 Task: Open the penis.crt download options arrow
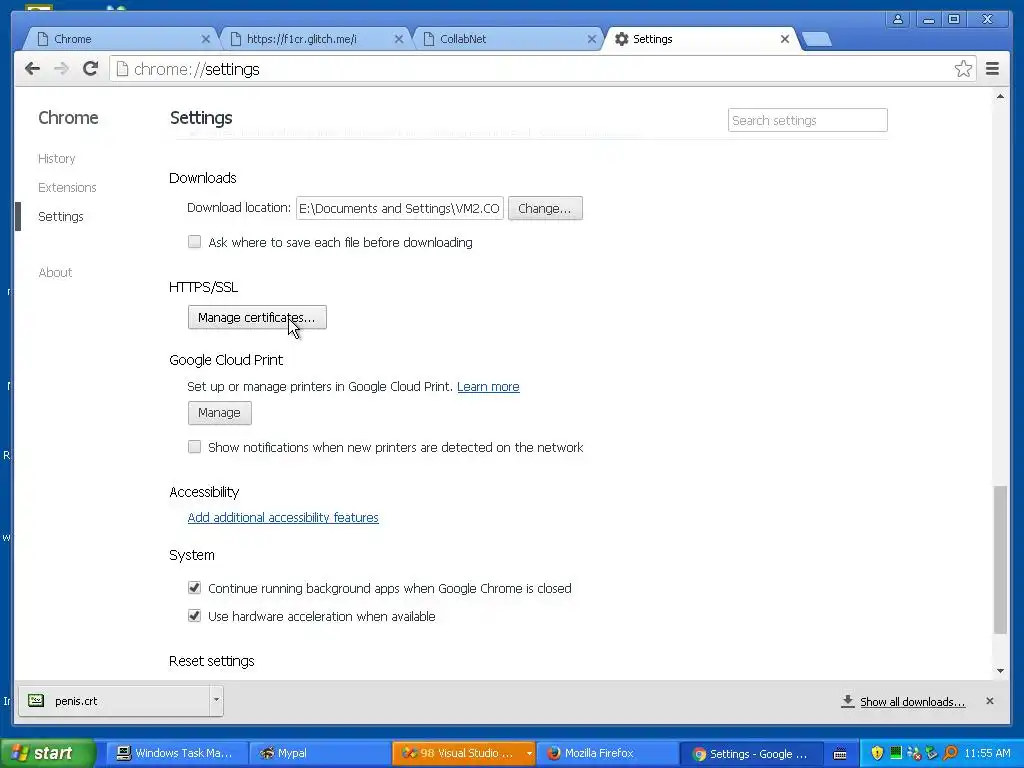point(216,701)
